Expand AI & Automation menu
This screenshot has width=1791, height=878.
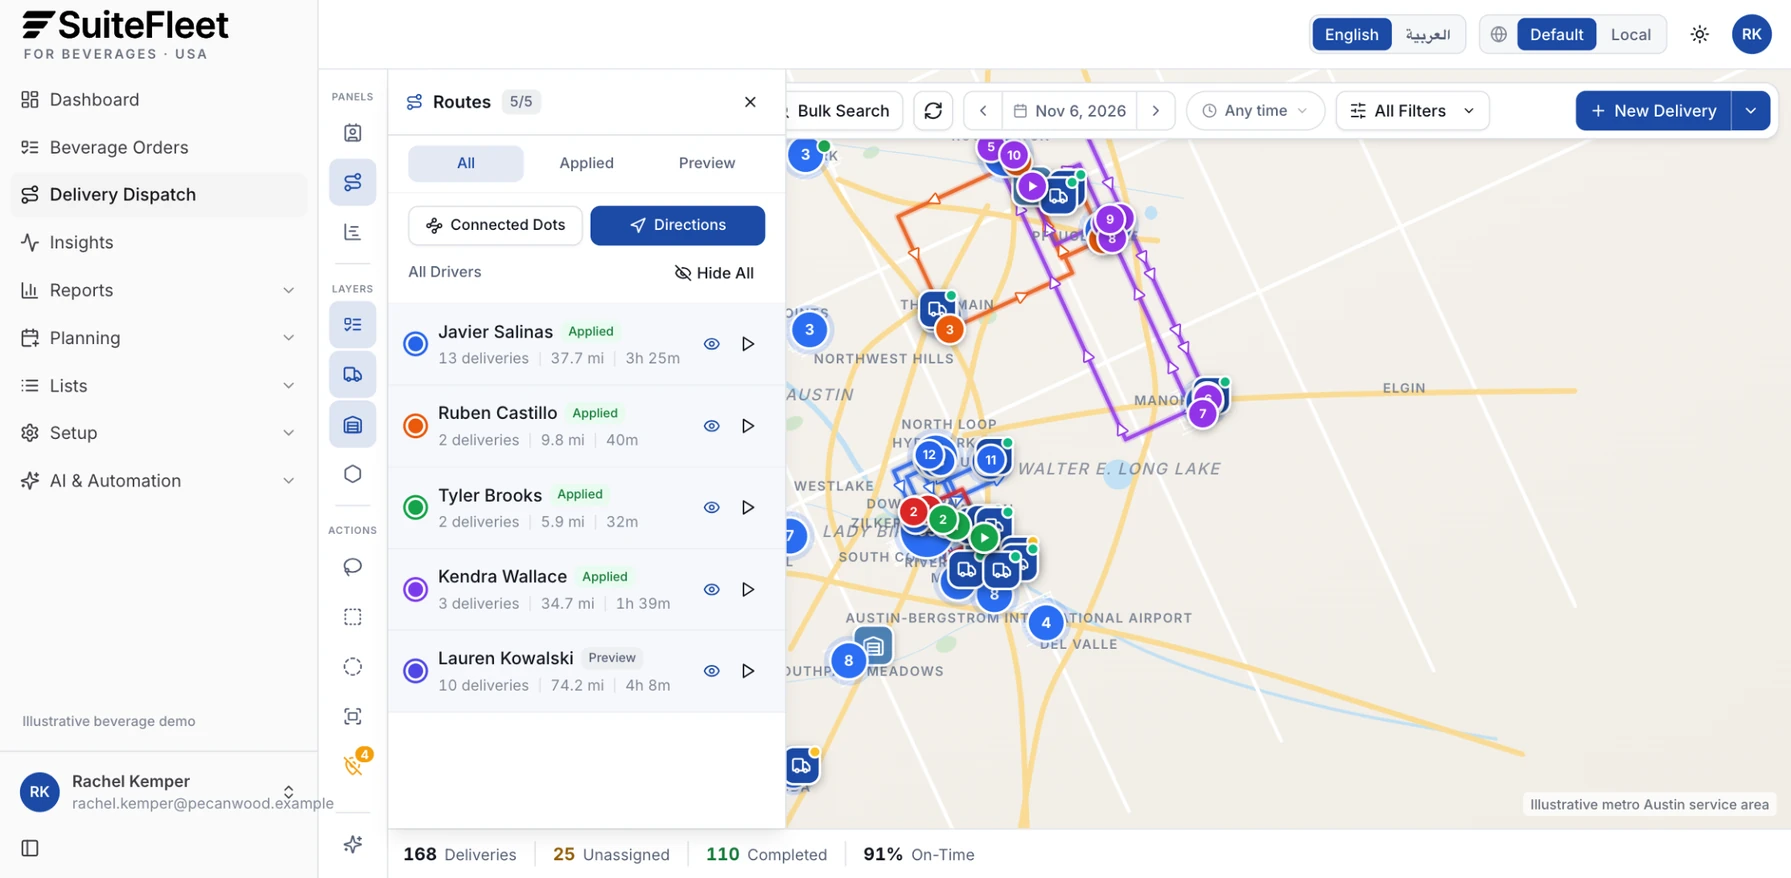point(159,481)
